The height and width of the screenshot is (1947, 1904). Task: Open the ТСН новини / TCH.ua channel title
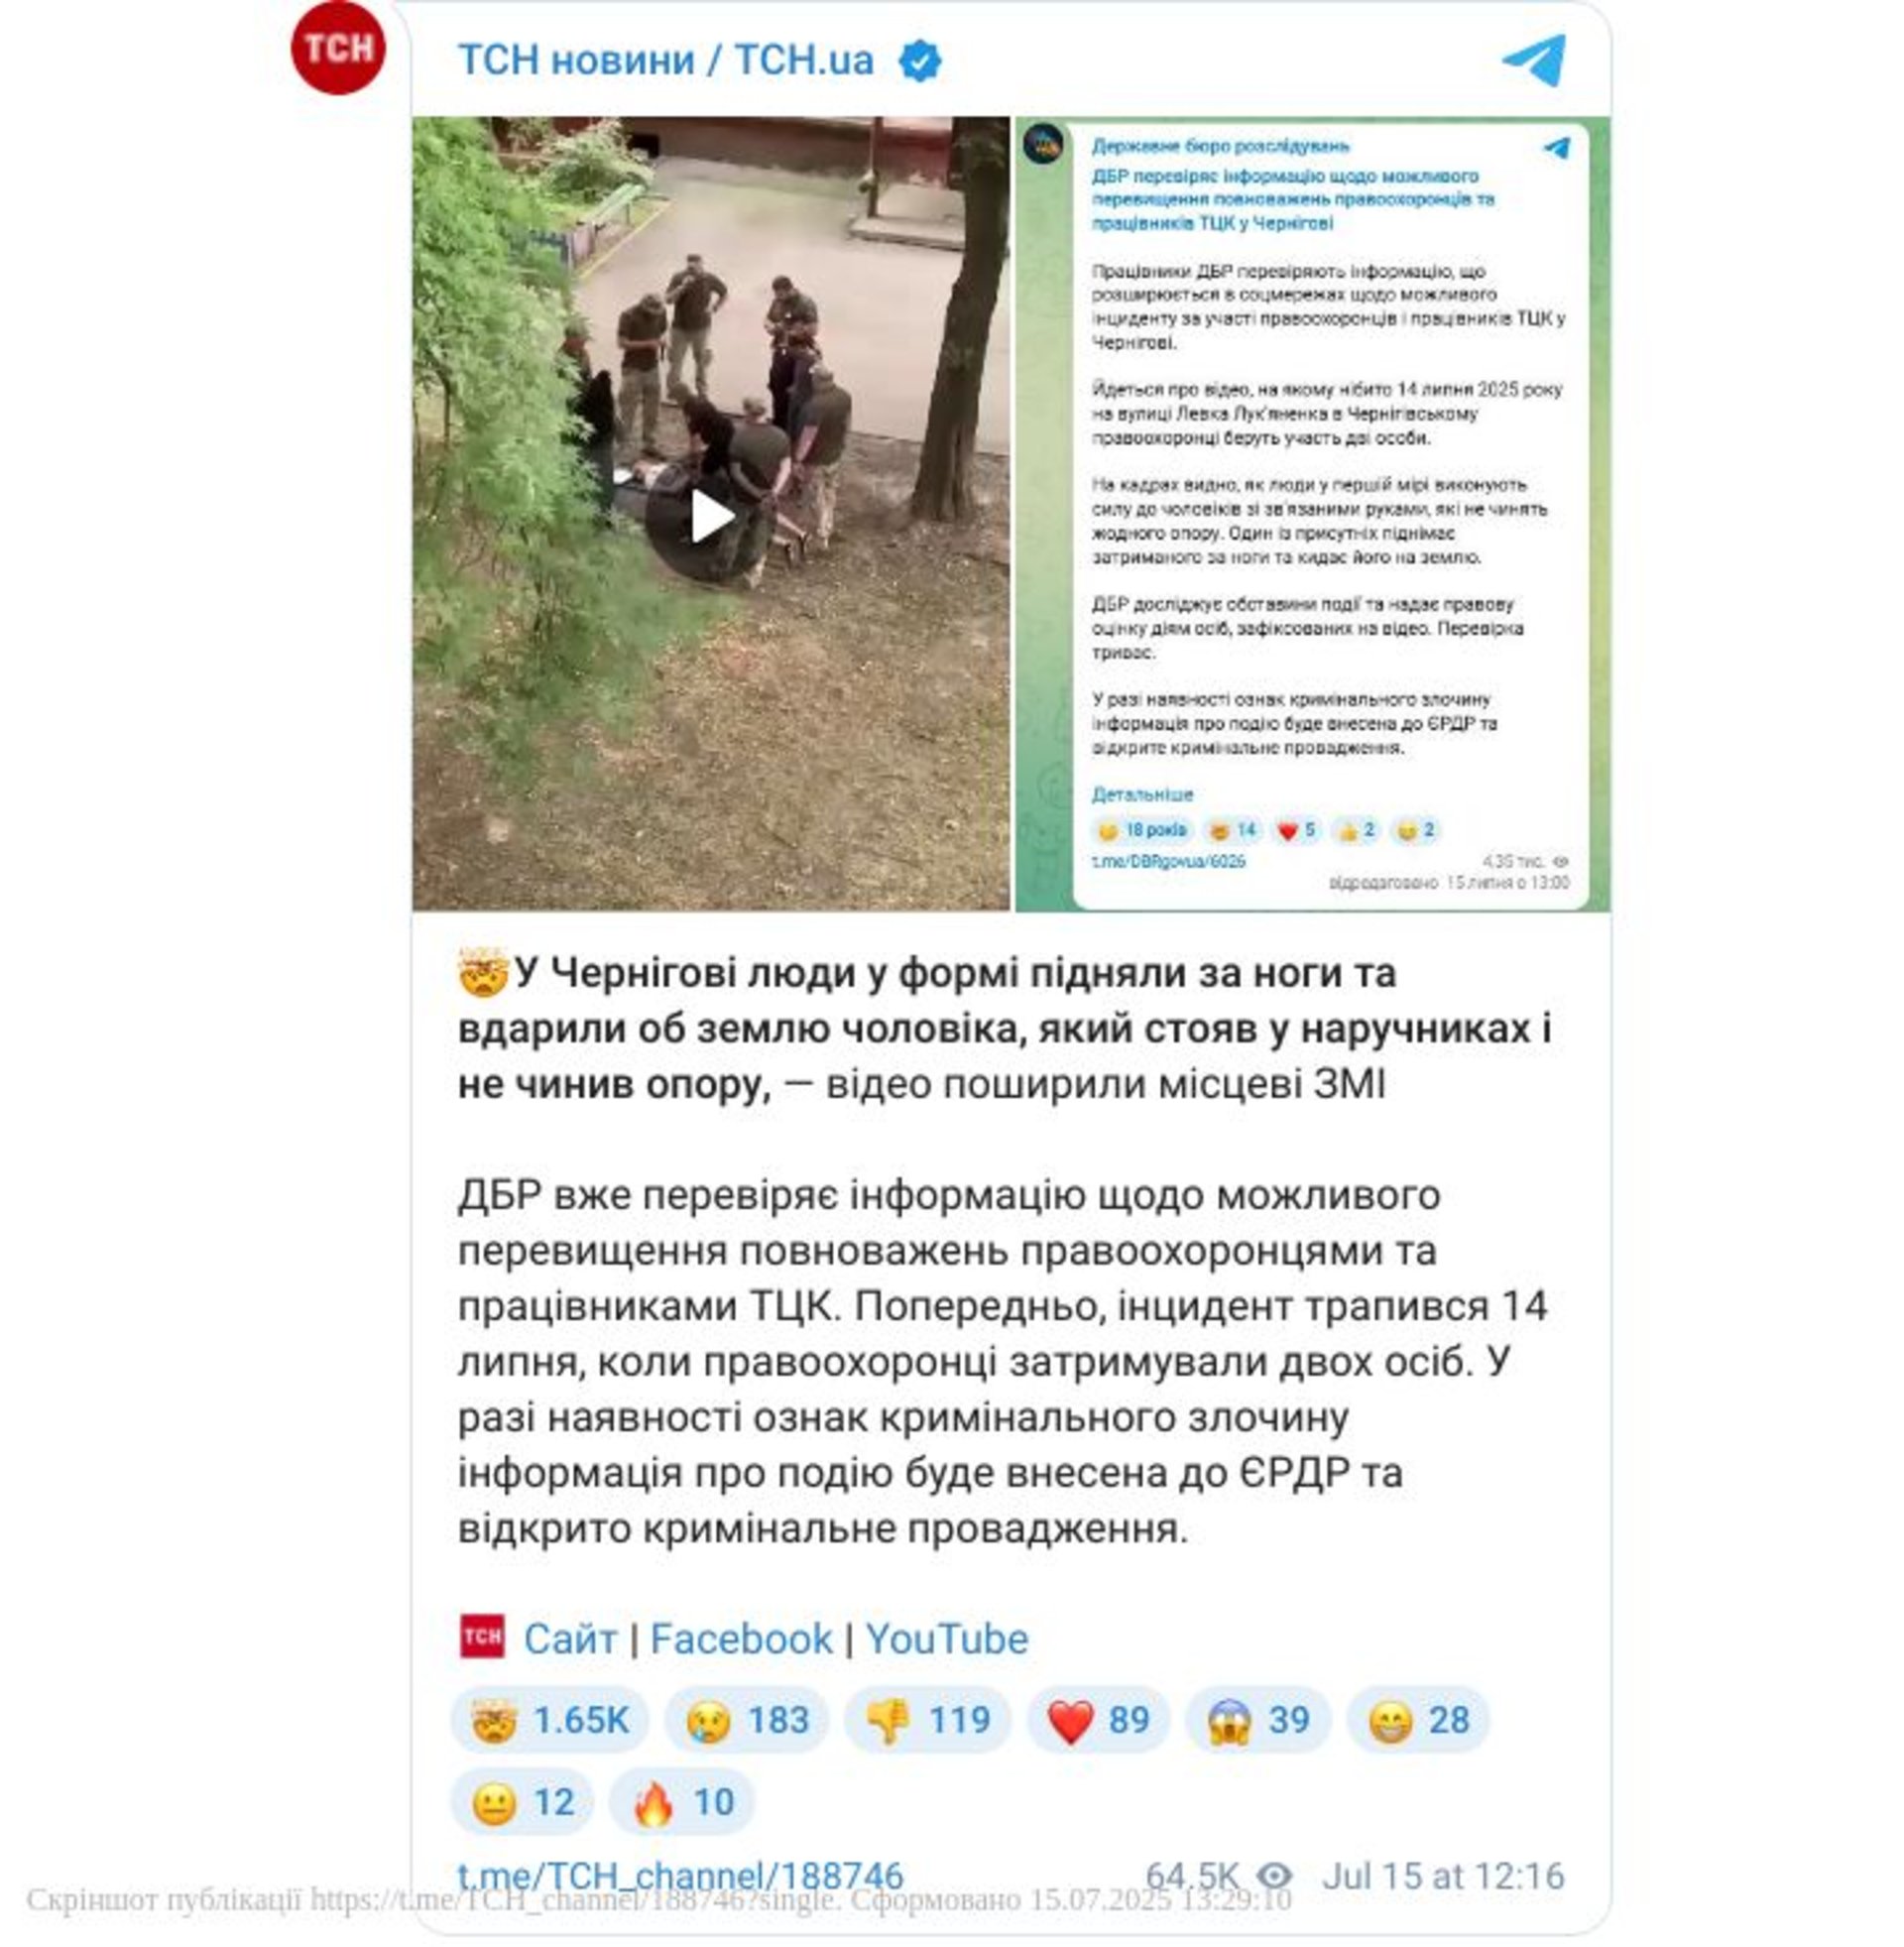[x=666, y=60]
